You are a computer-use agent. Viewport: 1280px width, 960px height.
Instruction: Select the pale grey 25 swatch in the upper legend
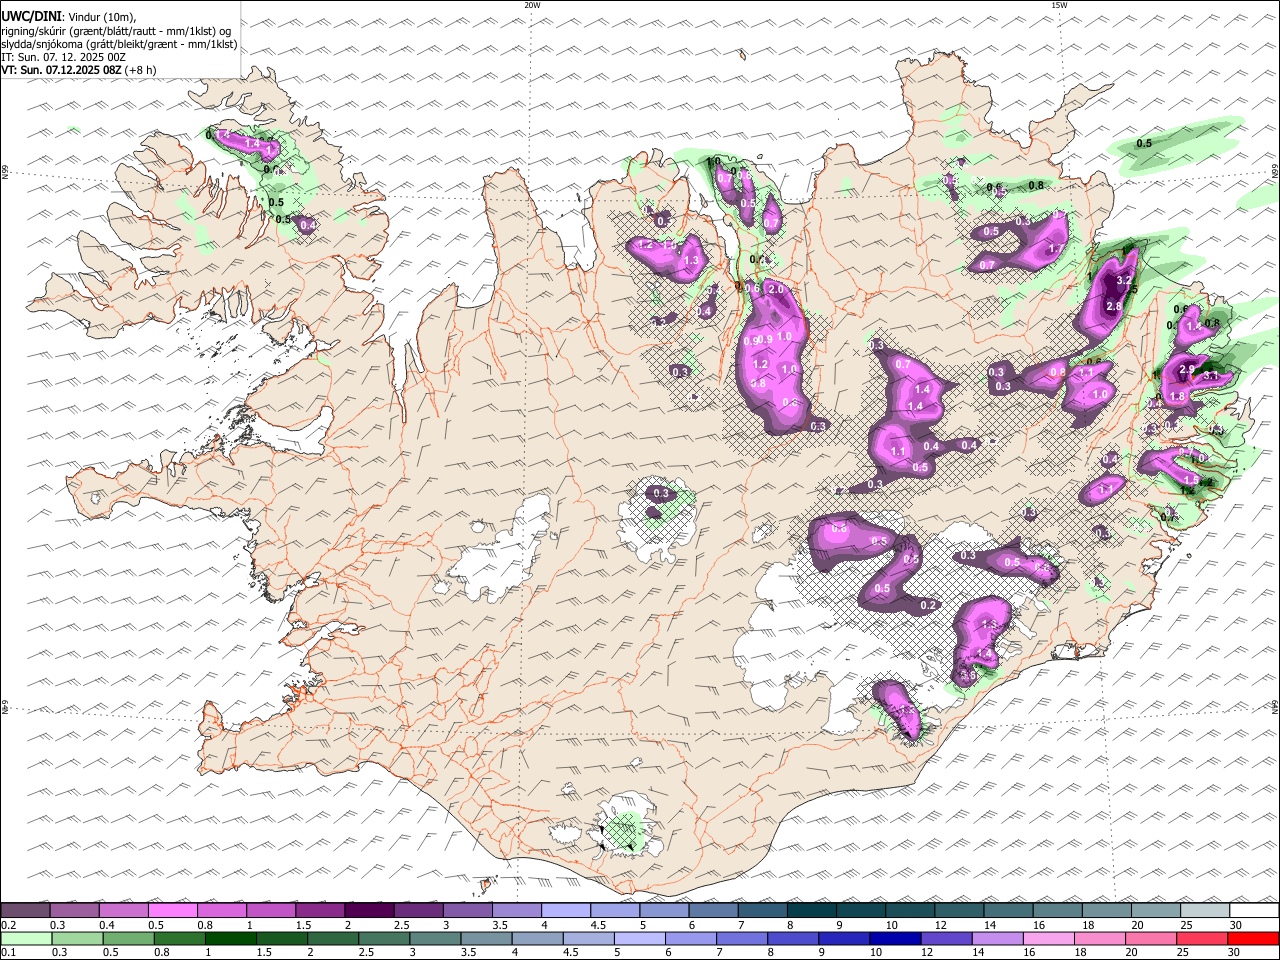pyautogui.click(x=1203, y=910)
